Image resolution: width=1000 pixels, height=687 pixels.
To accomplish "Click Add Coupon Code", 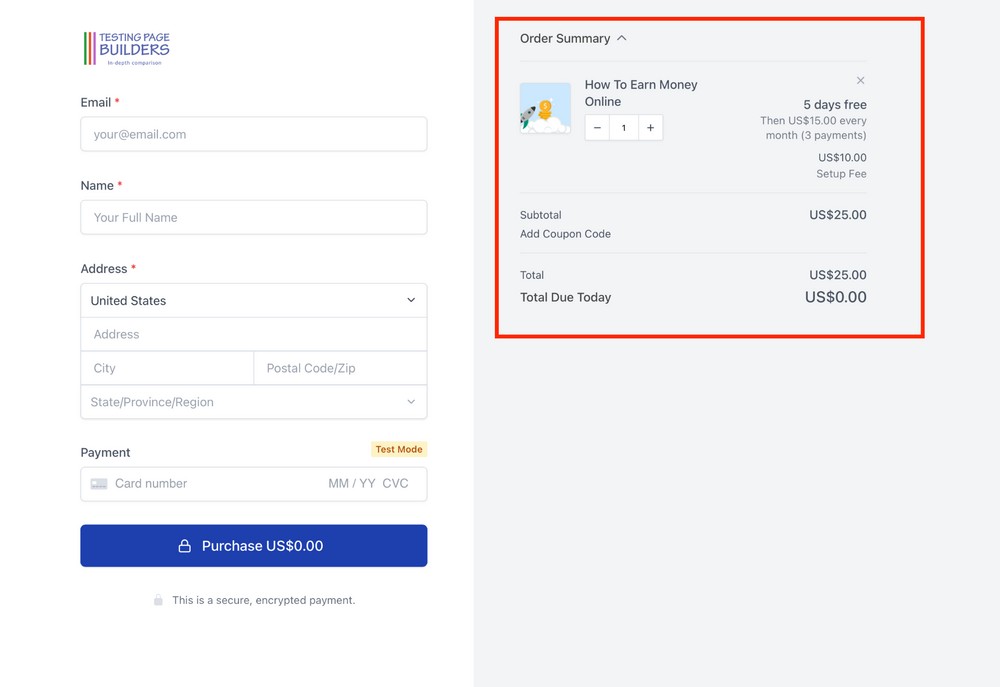I will coord(565,233).
